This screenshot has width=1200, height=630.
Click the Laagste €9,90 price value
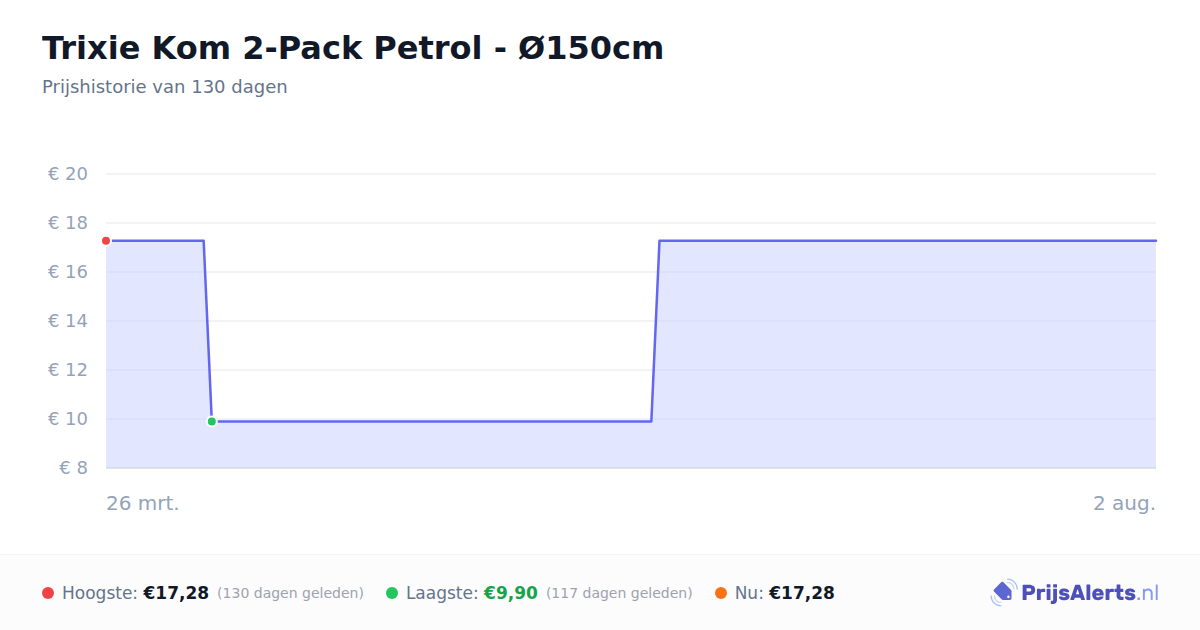click(511, 593)
